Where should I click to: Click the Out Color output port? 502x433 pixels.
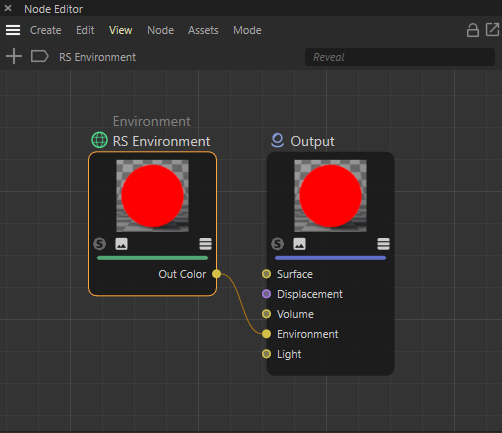pyautogui.click(x=216, y=274)
